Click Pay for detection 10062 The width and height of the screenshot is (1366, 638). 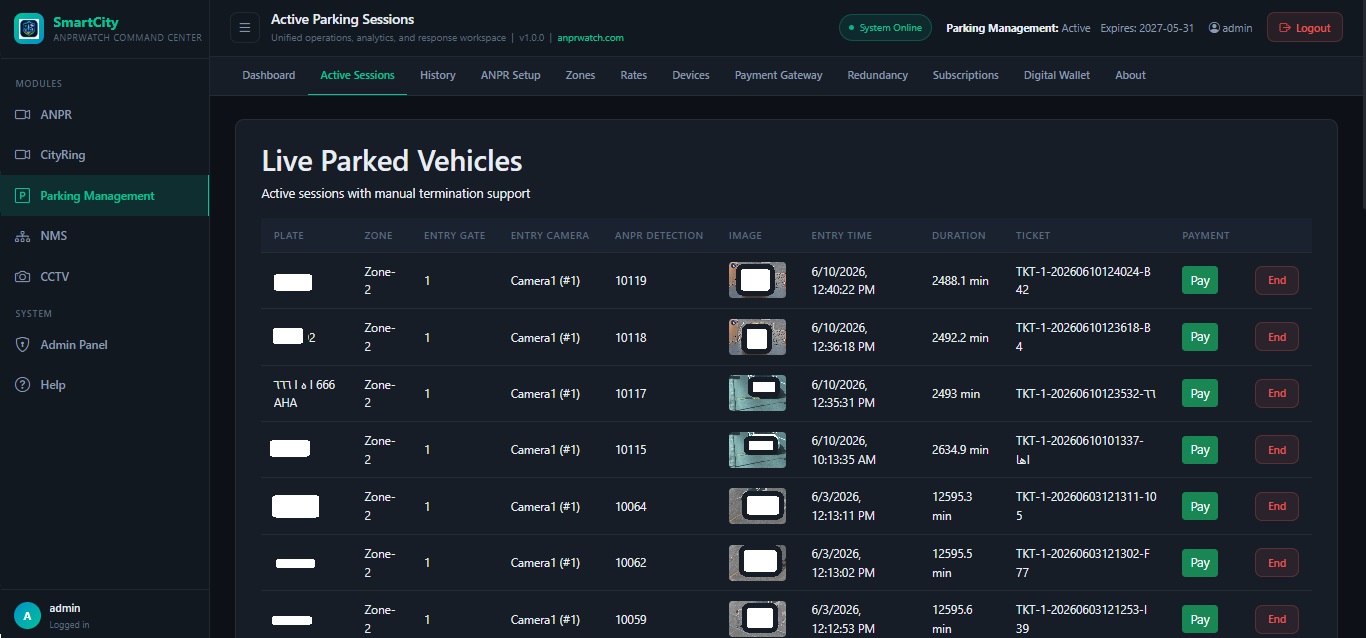coord(1200,563)
